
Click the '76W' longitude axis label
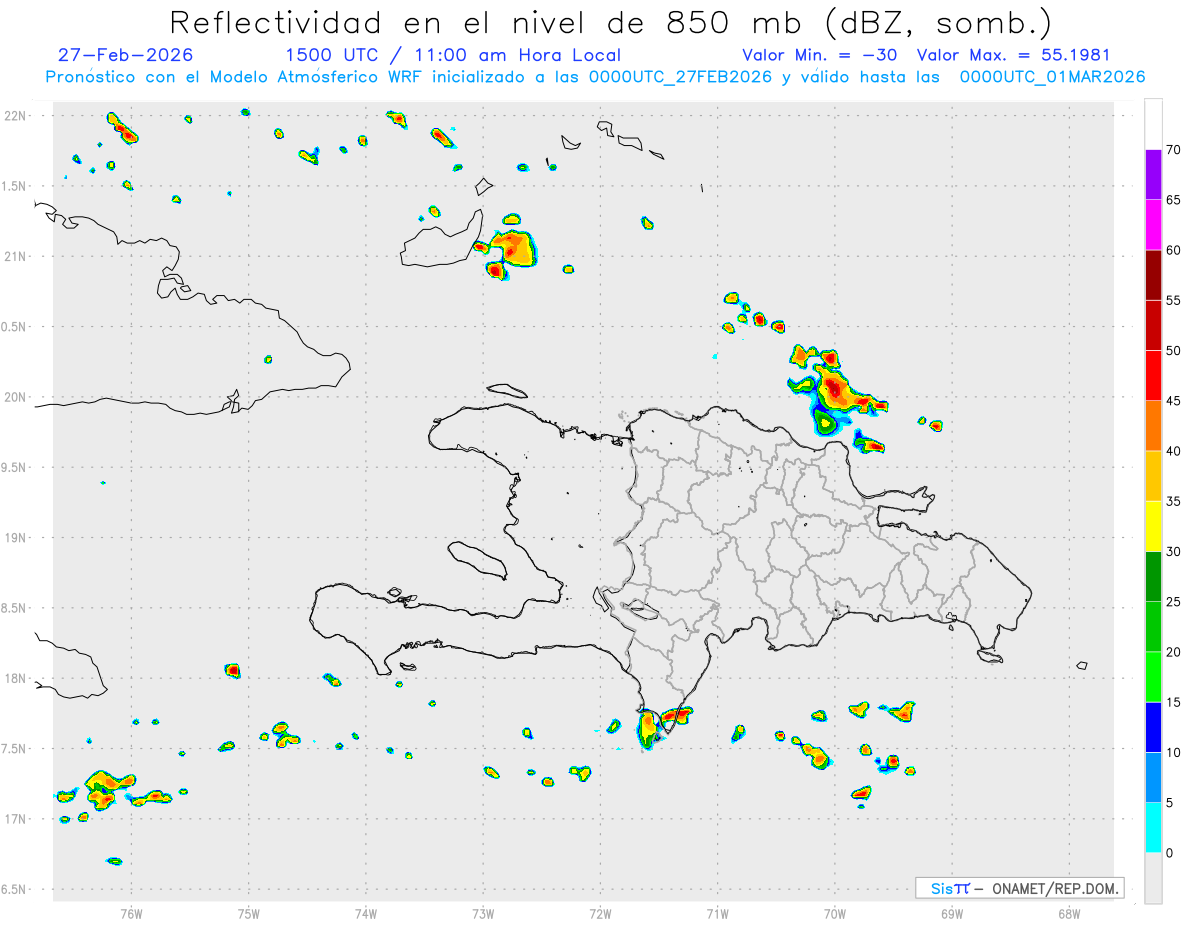131,913
